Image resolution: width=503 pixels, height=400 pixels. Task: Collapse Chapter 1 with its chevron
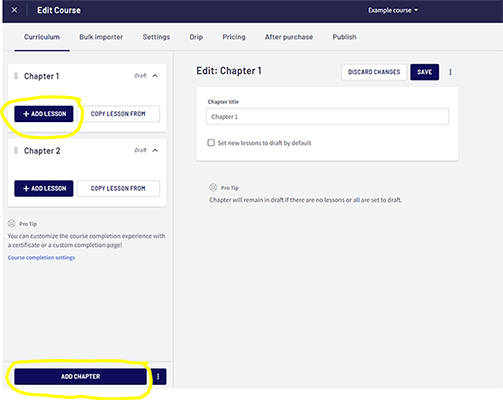click(x=155, y=76)
